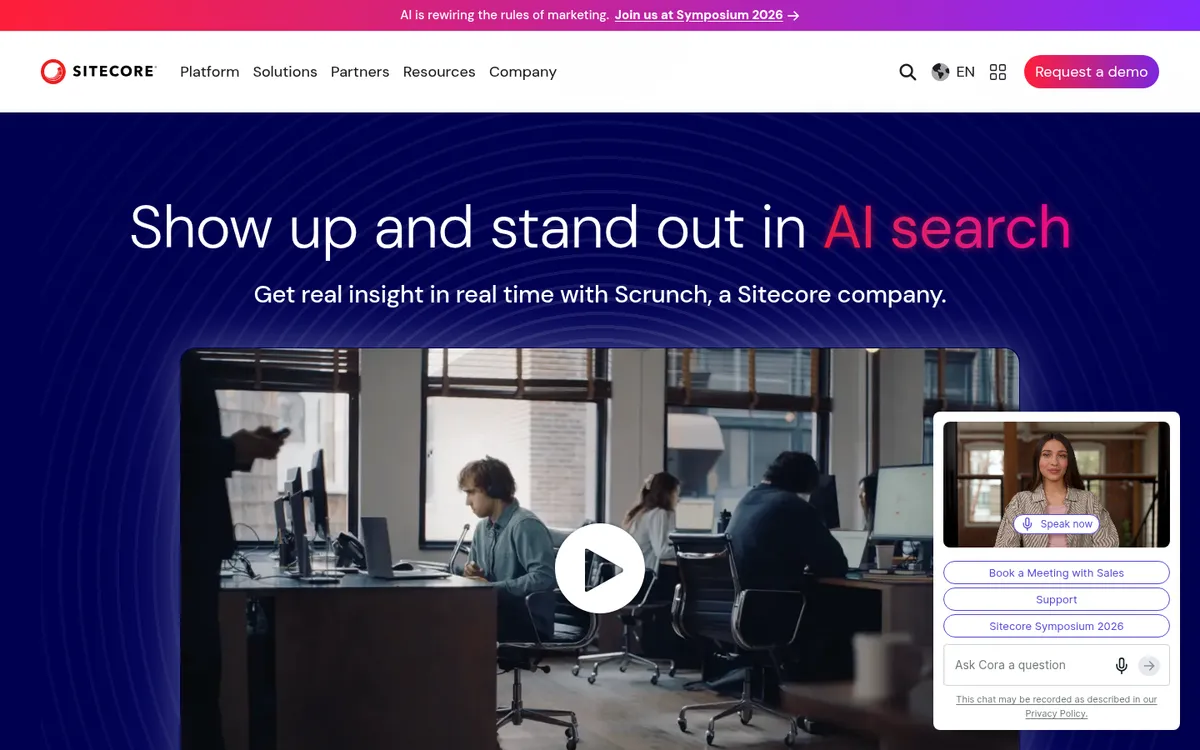Click 'AI is rewiring the rules of marketing' text
This screenshot has width=1200, height=750.
504,15
